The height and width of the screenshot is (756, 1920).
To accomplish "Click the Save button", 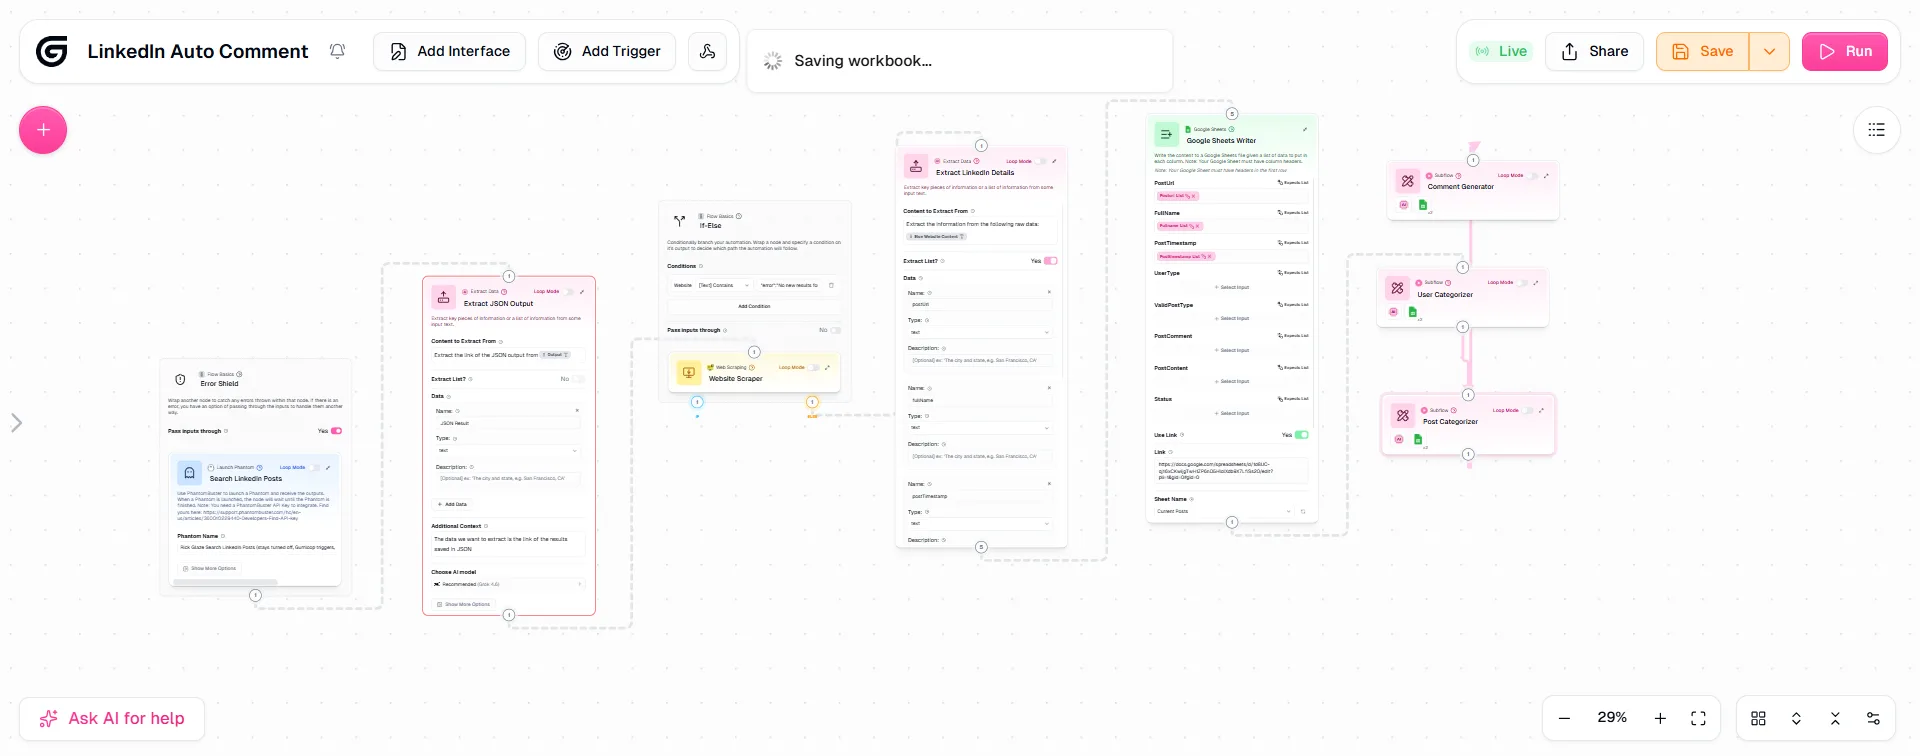I will [1703, 51].
